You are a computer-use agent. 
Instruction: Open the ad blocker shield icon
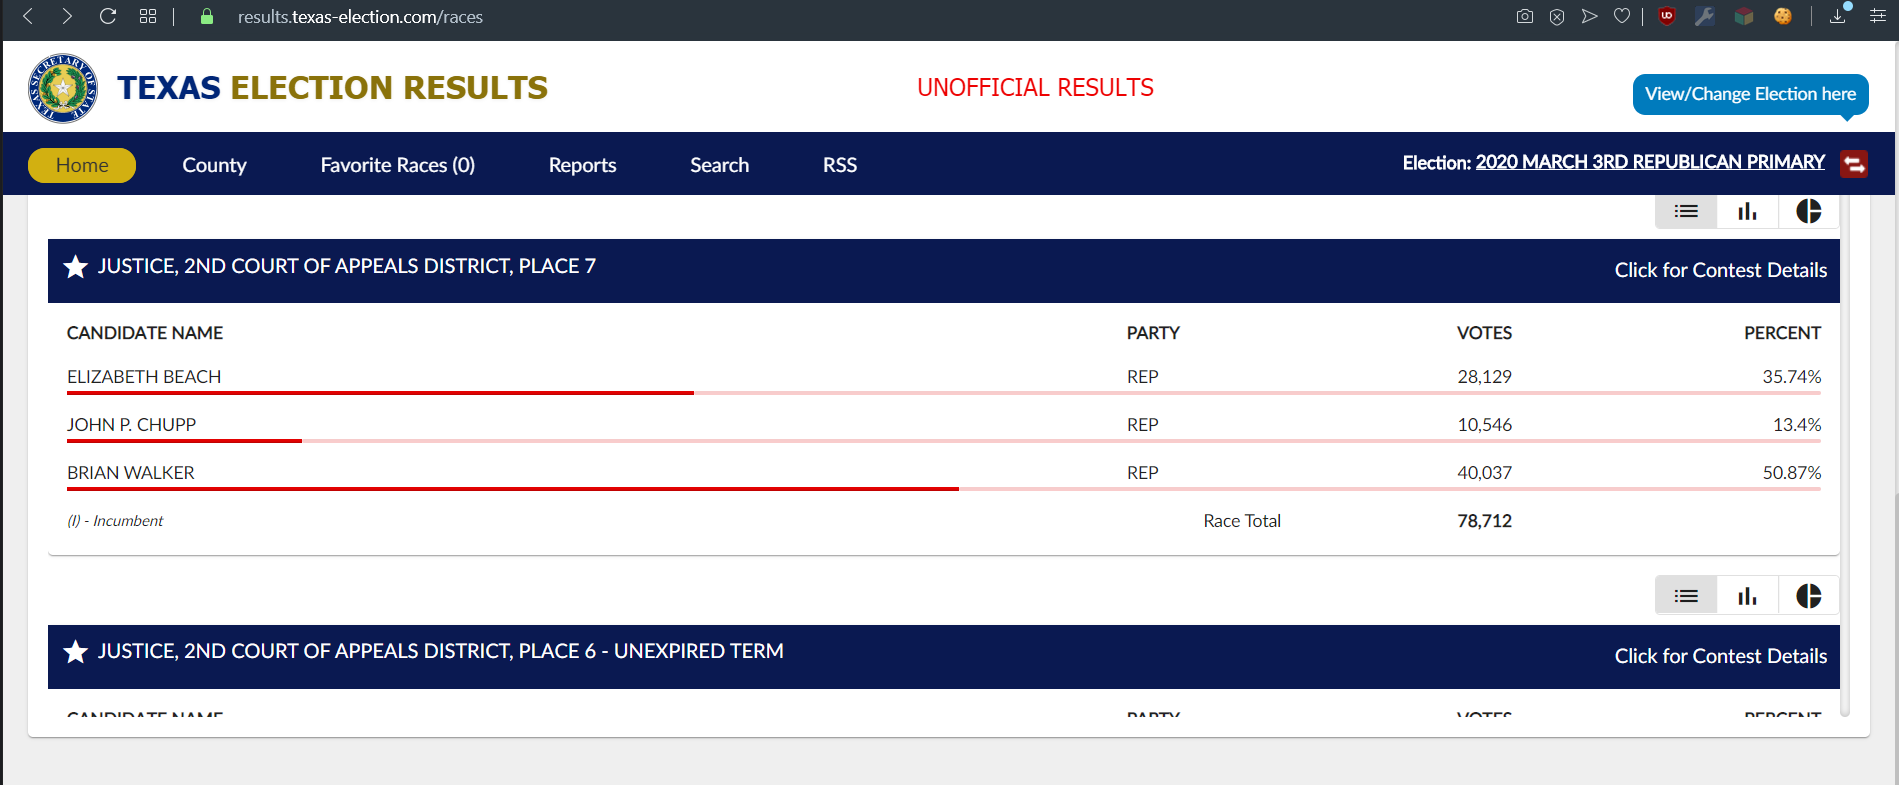[1557, 16]
